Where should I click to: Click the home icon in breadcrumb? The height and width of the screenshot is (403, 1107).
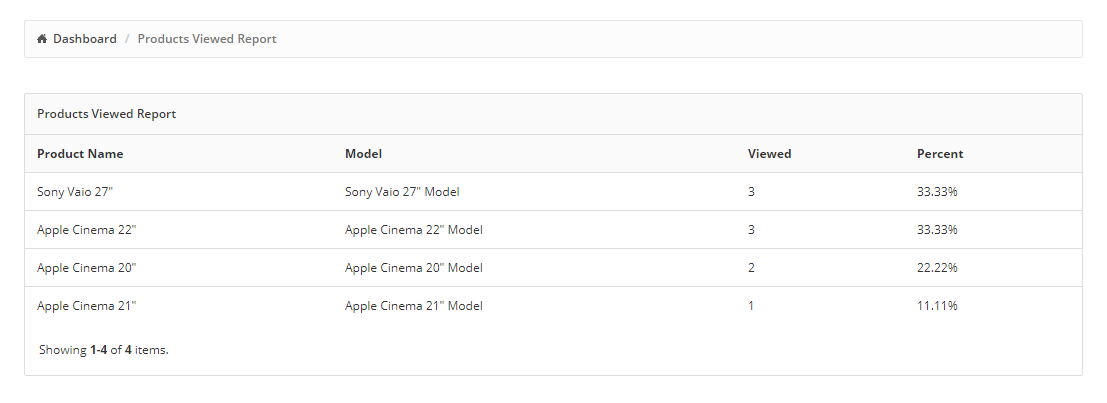click(42, 39)
